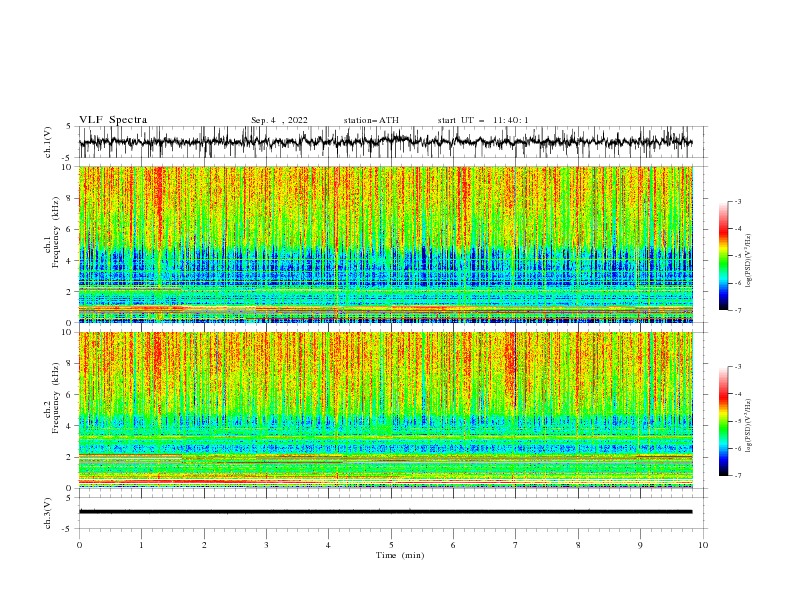Click the 'station=ATH' label
The width and height of the screenshot is (792, 612).
[371, 120]
